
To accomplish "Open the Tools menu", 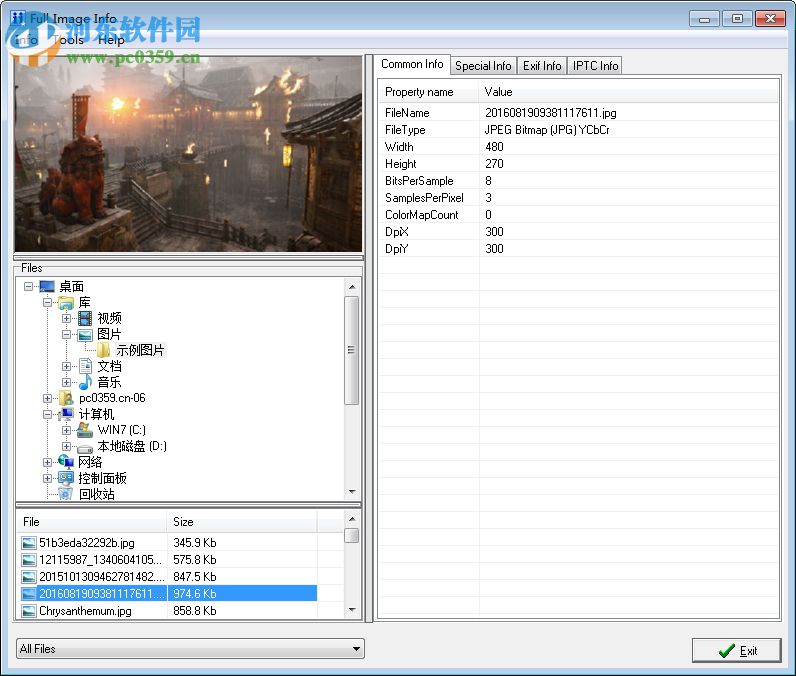I will (x=69, y=40).
